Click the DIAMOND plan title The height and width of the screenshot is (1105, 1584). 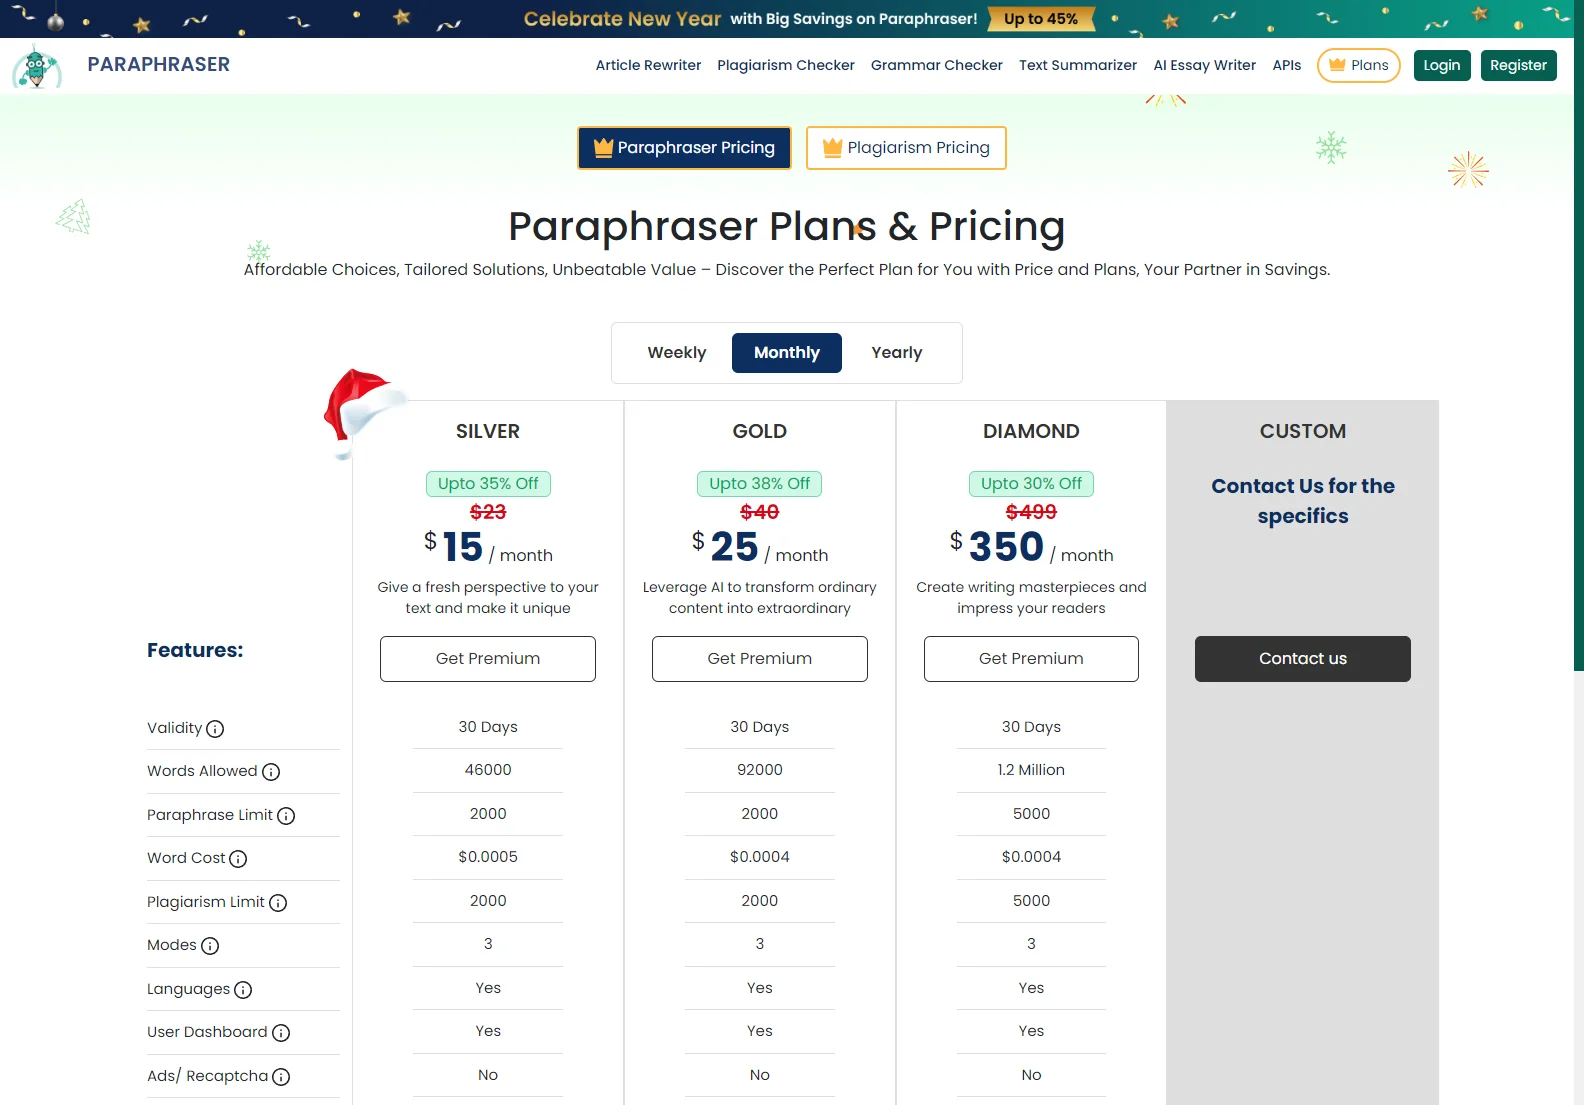(x=1031, y=432)
